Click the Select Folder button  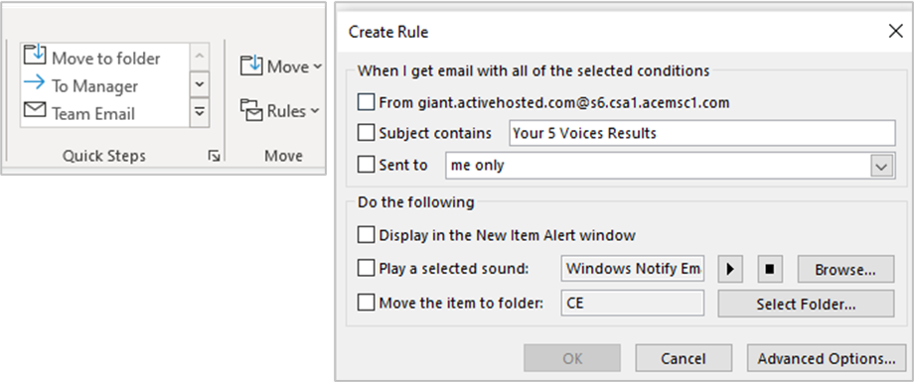point(806,304)
